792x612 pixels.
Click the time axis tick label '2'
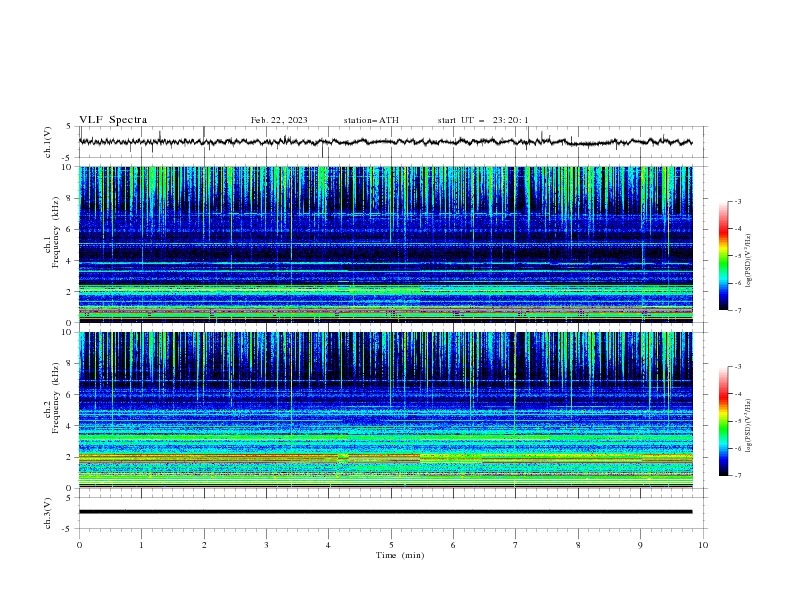204,545
